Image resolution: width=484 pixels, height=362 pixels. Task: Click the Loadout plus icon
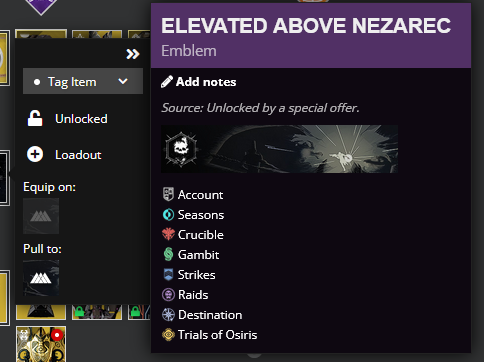click(35, 154)
